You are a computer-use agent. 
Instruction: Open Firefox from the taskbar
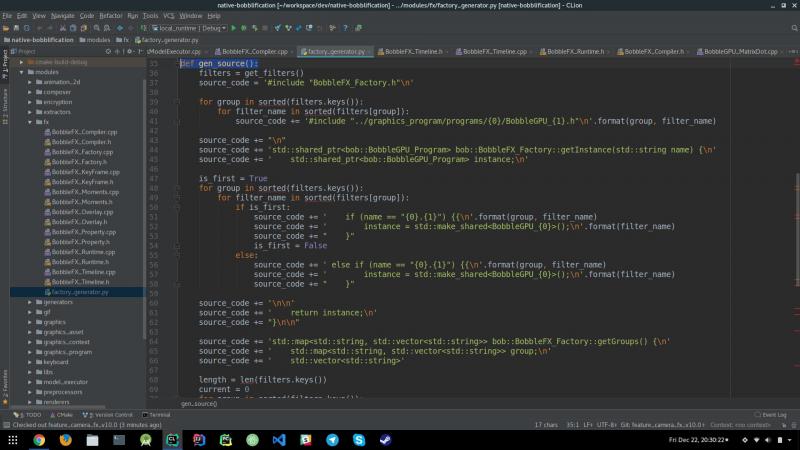point(65,439)
